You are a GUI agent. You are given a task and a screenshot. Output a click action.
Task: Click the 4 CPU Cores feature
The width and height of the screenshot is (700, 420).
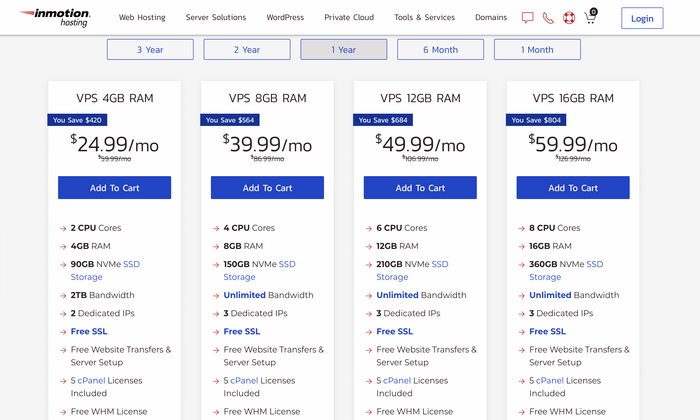pyautogui.click(x=249, y=228)
